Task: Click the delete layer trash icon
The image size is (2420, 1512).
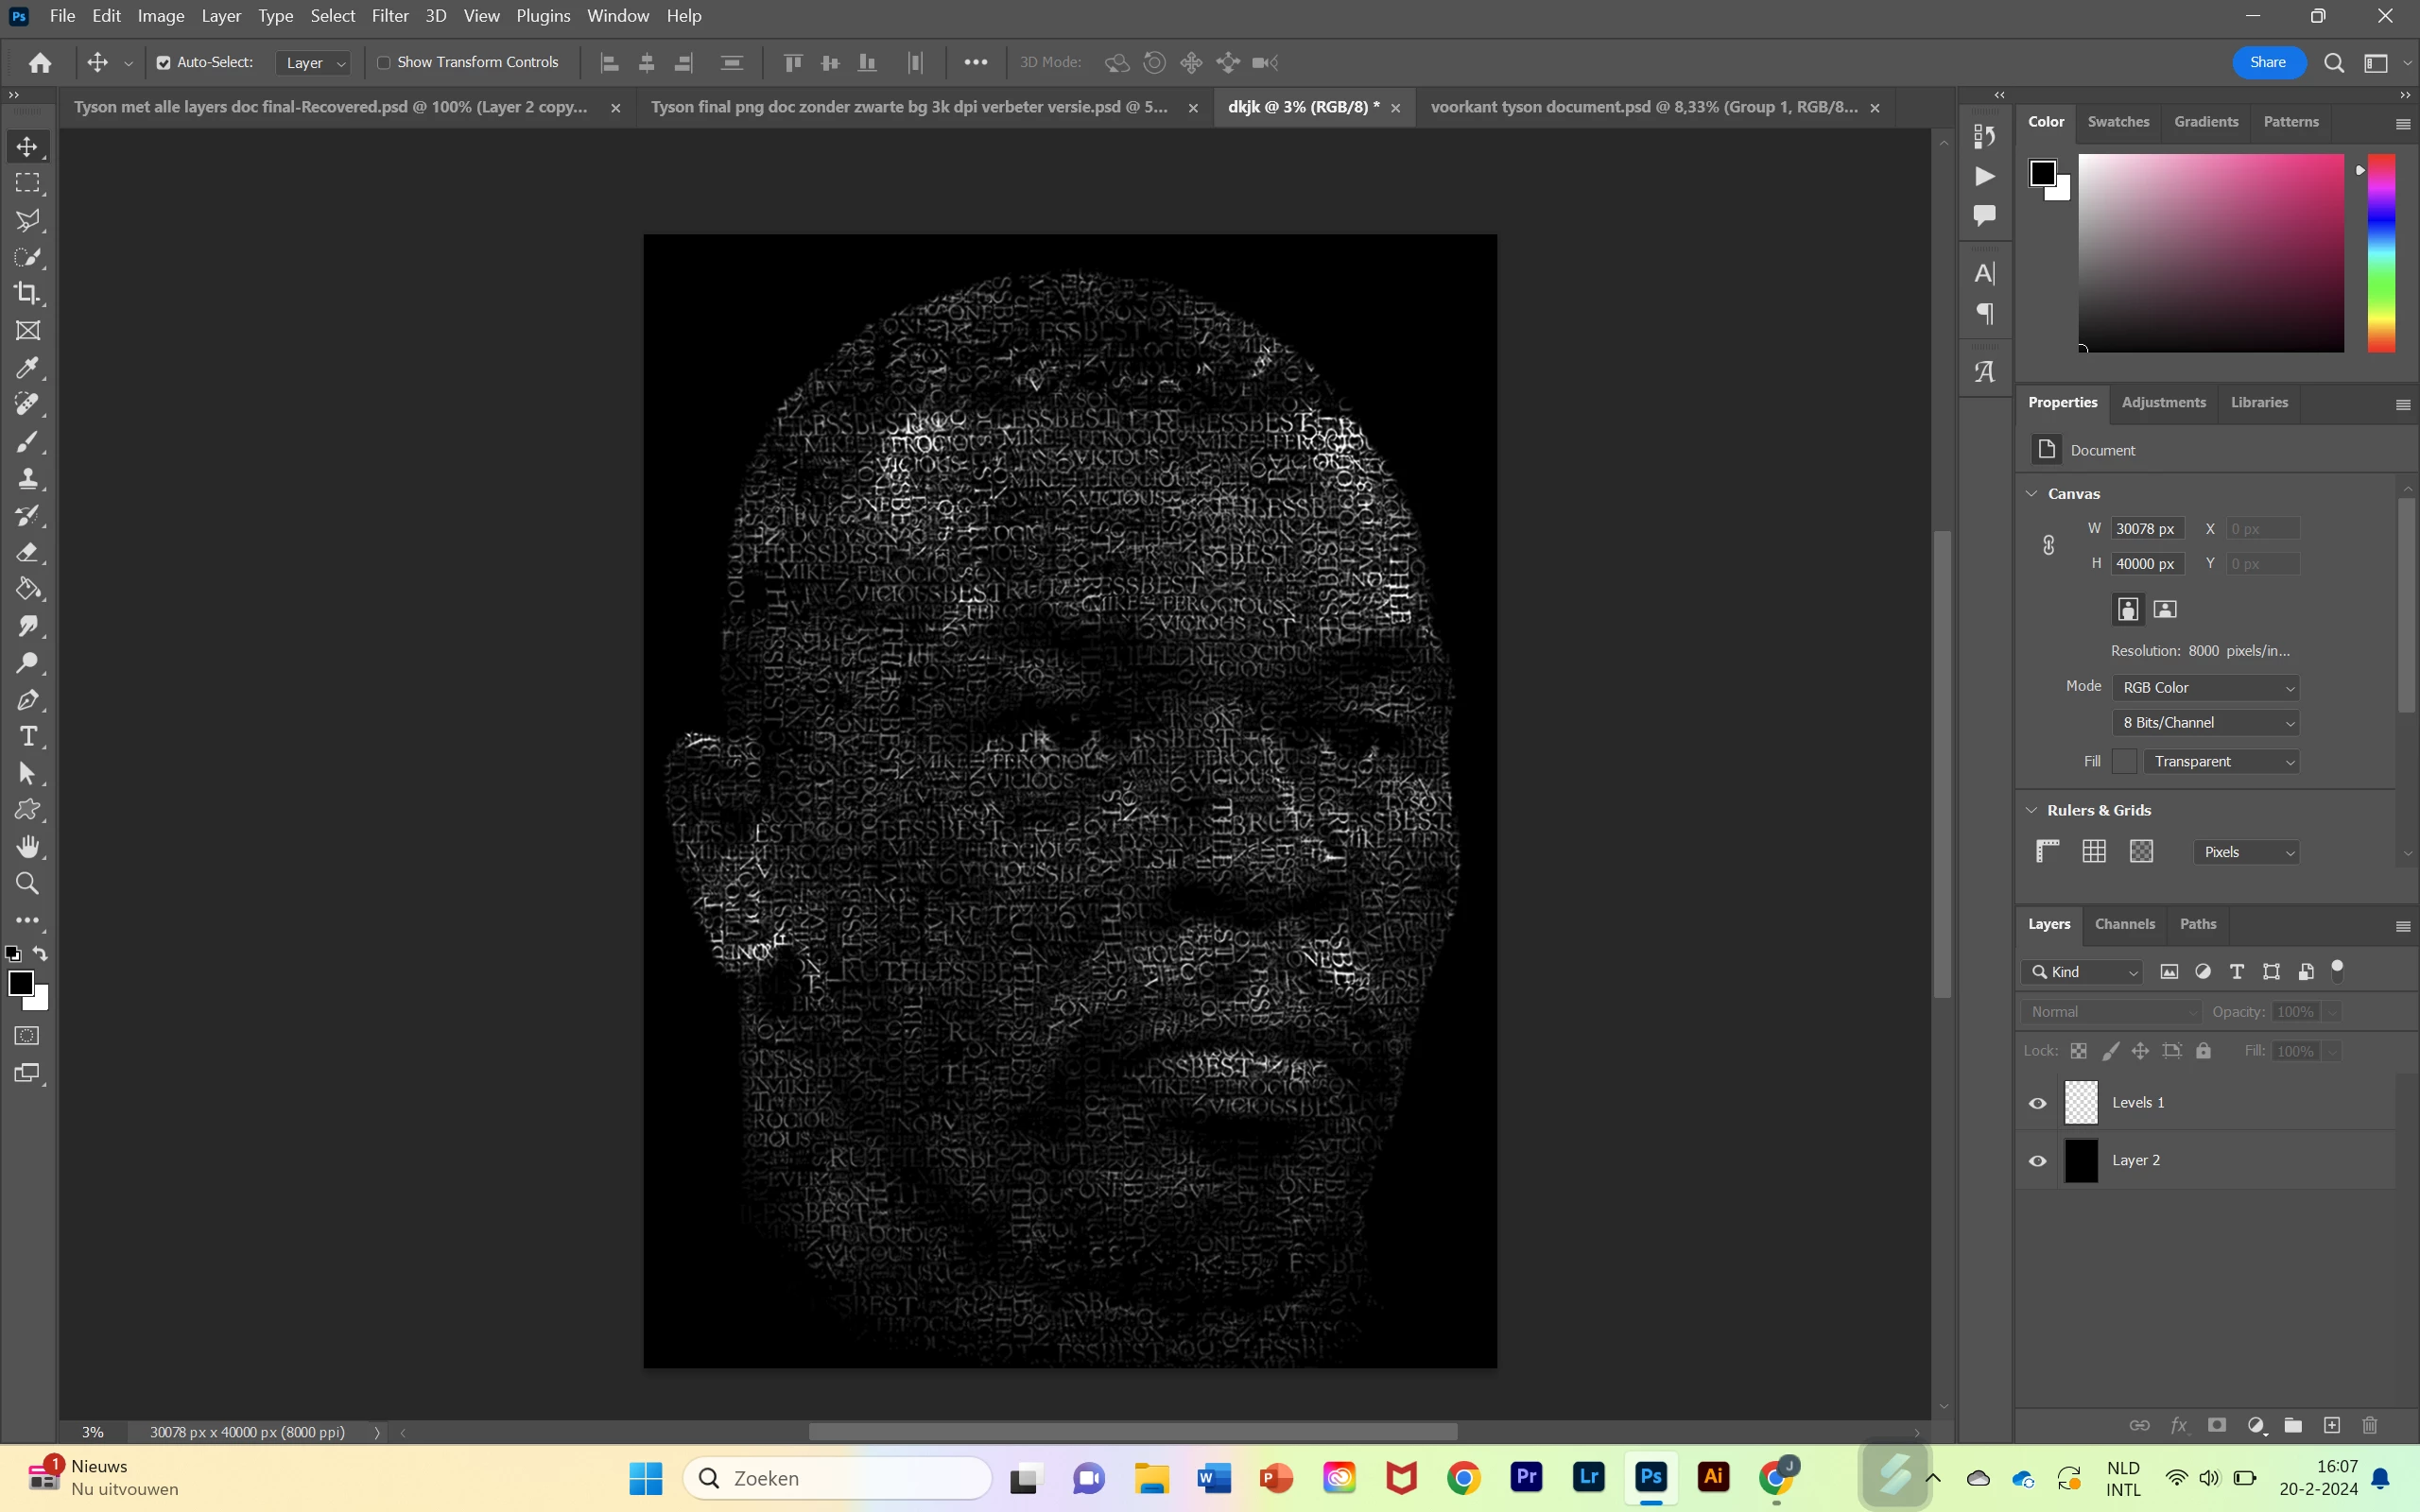Action: 2369,1425
